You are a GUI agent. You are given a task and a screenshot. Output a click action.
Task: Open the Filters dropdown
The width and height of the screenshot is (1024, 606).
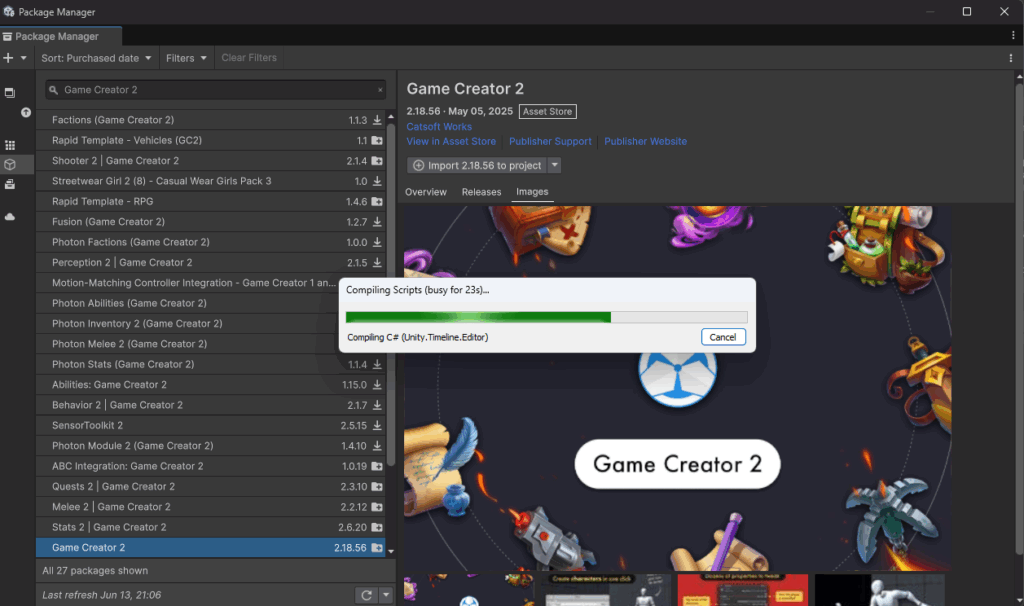click(x=186, y=58)
